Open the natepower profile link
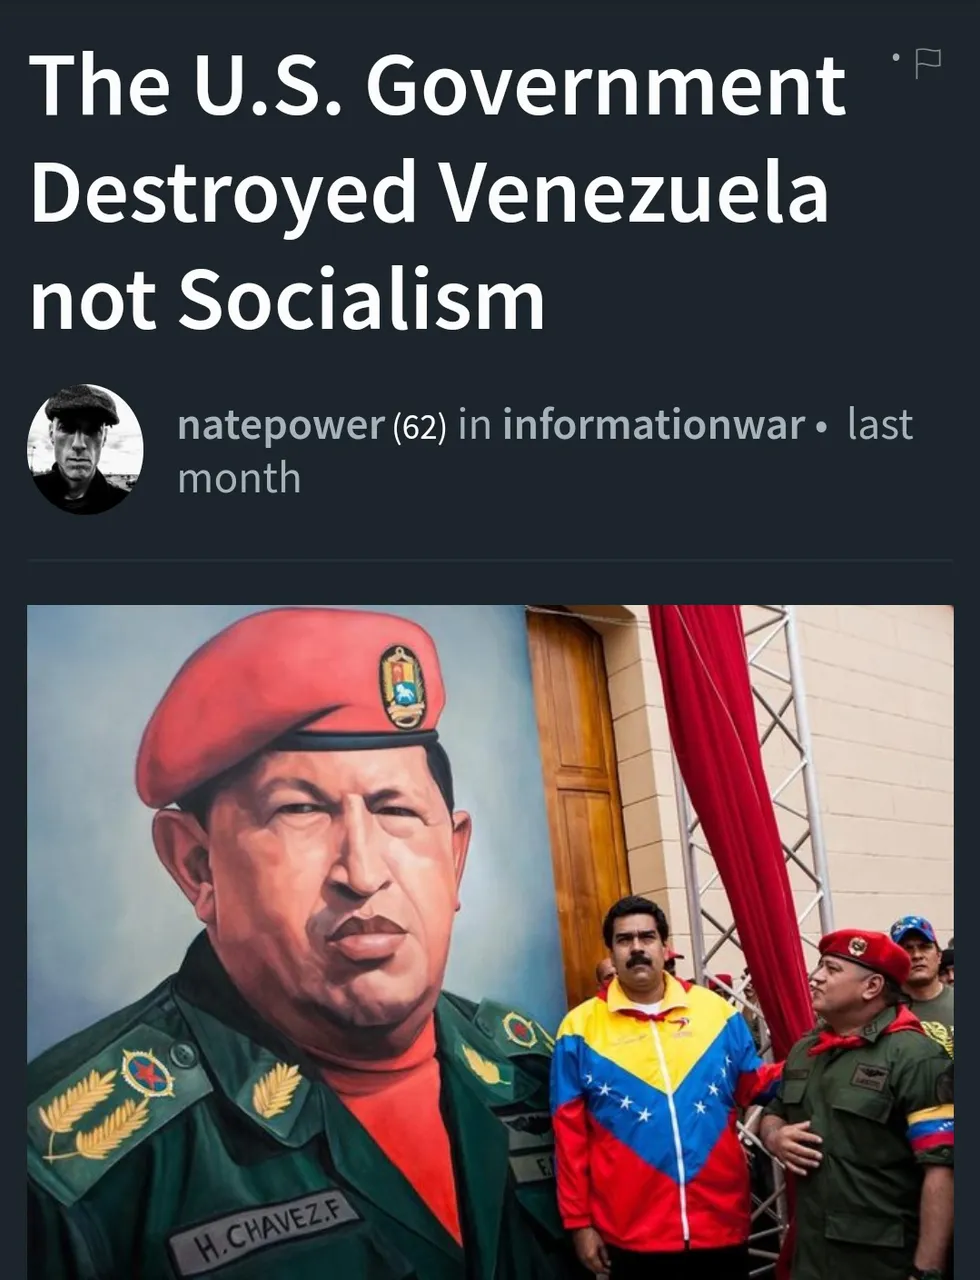Viewport: 980px width, 1280px height. (280, 424)
